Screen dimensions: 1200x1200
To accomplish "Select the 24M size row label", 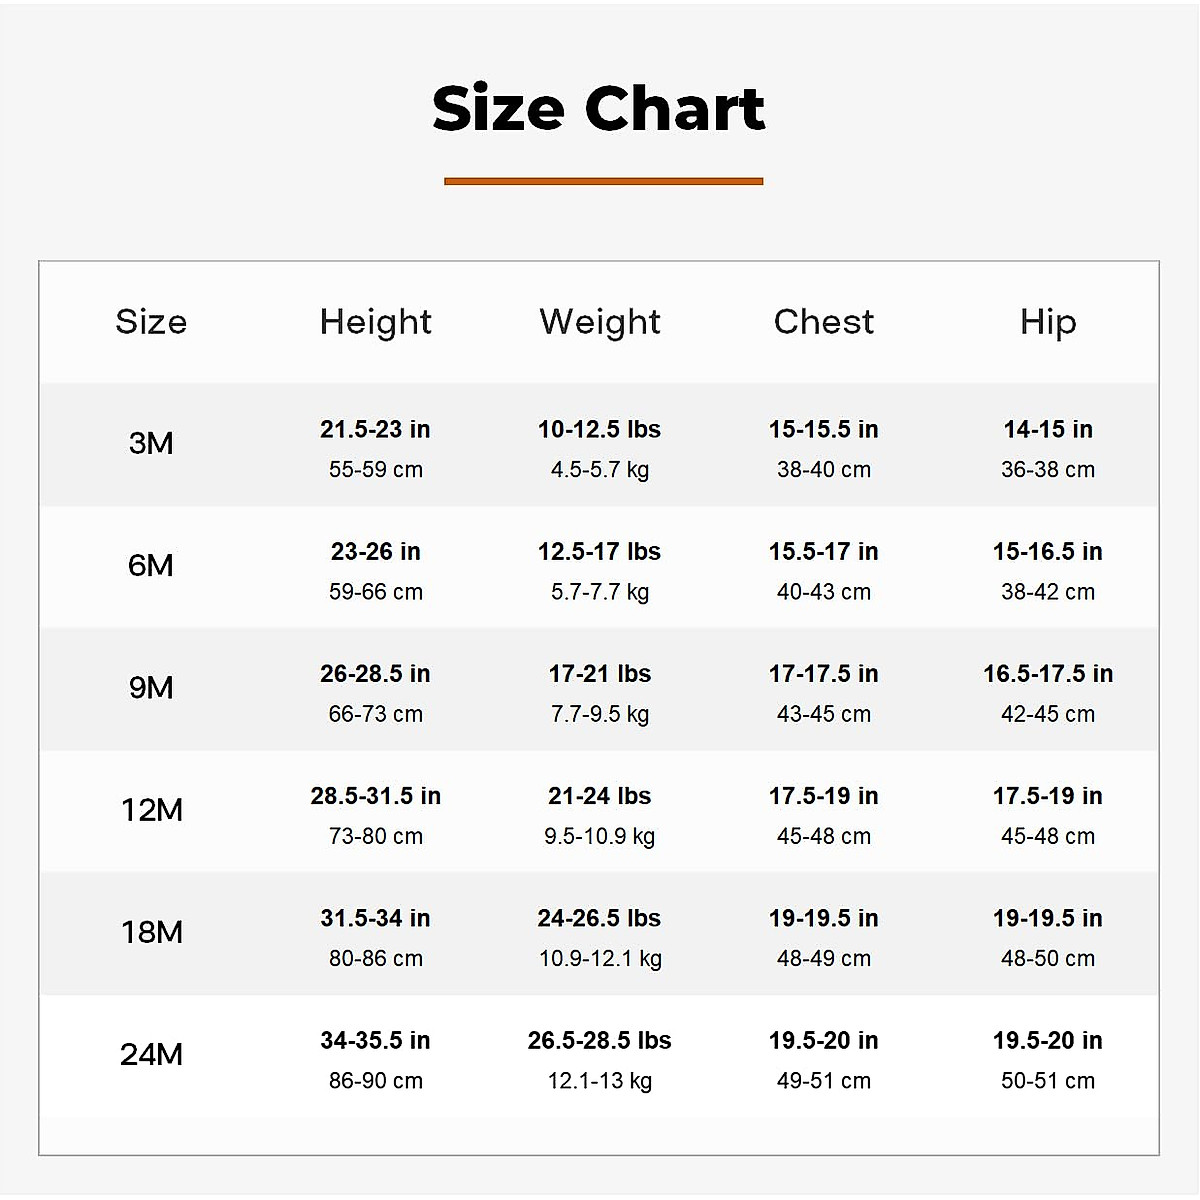I will point(152,1054).
